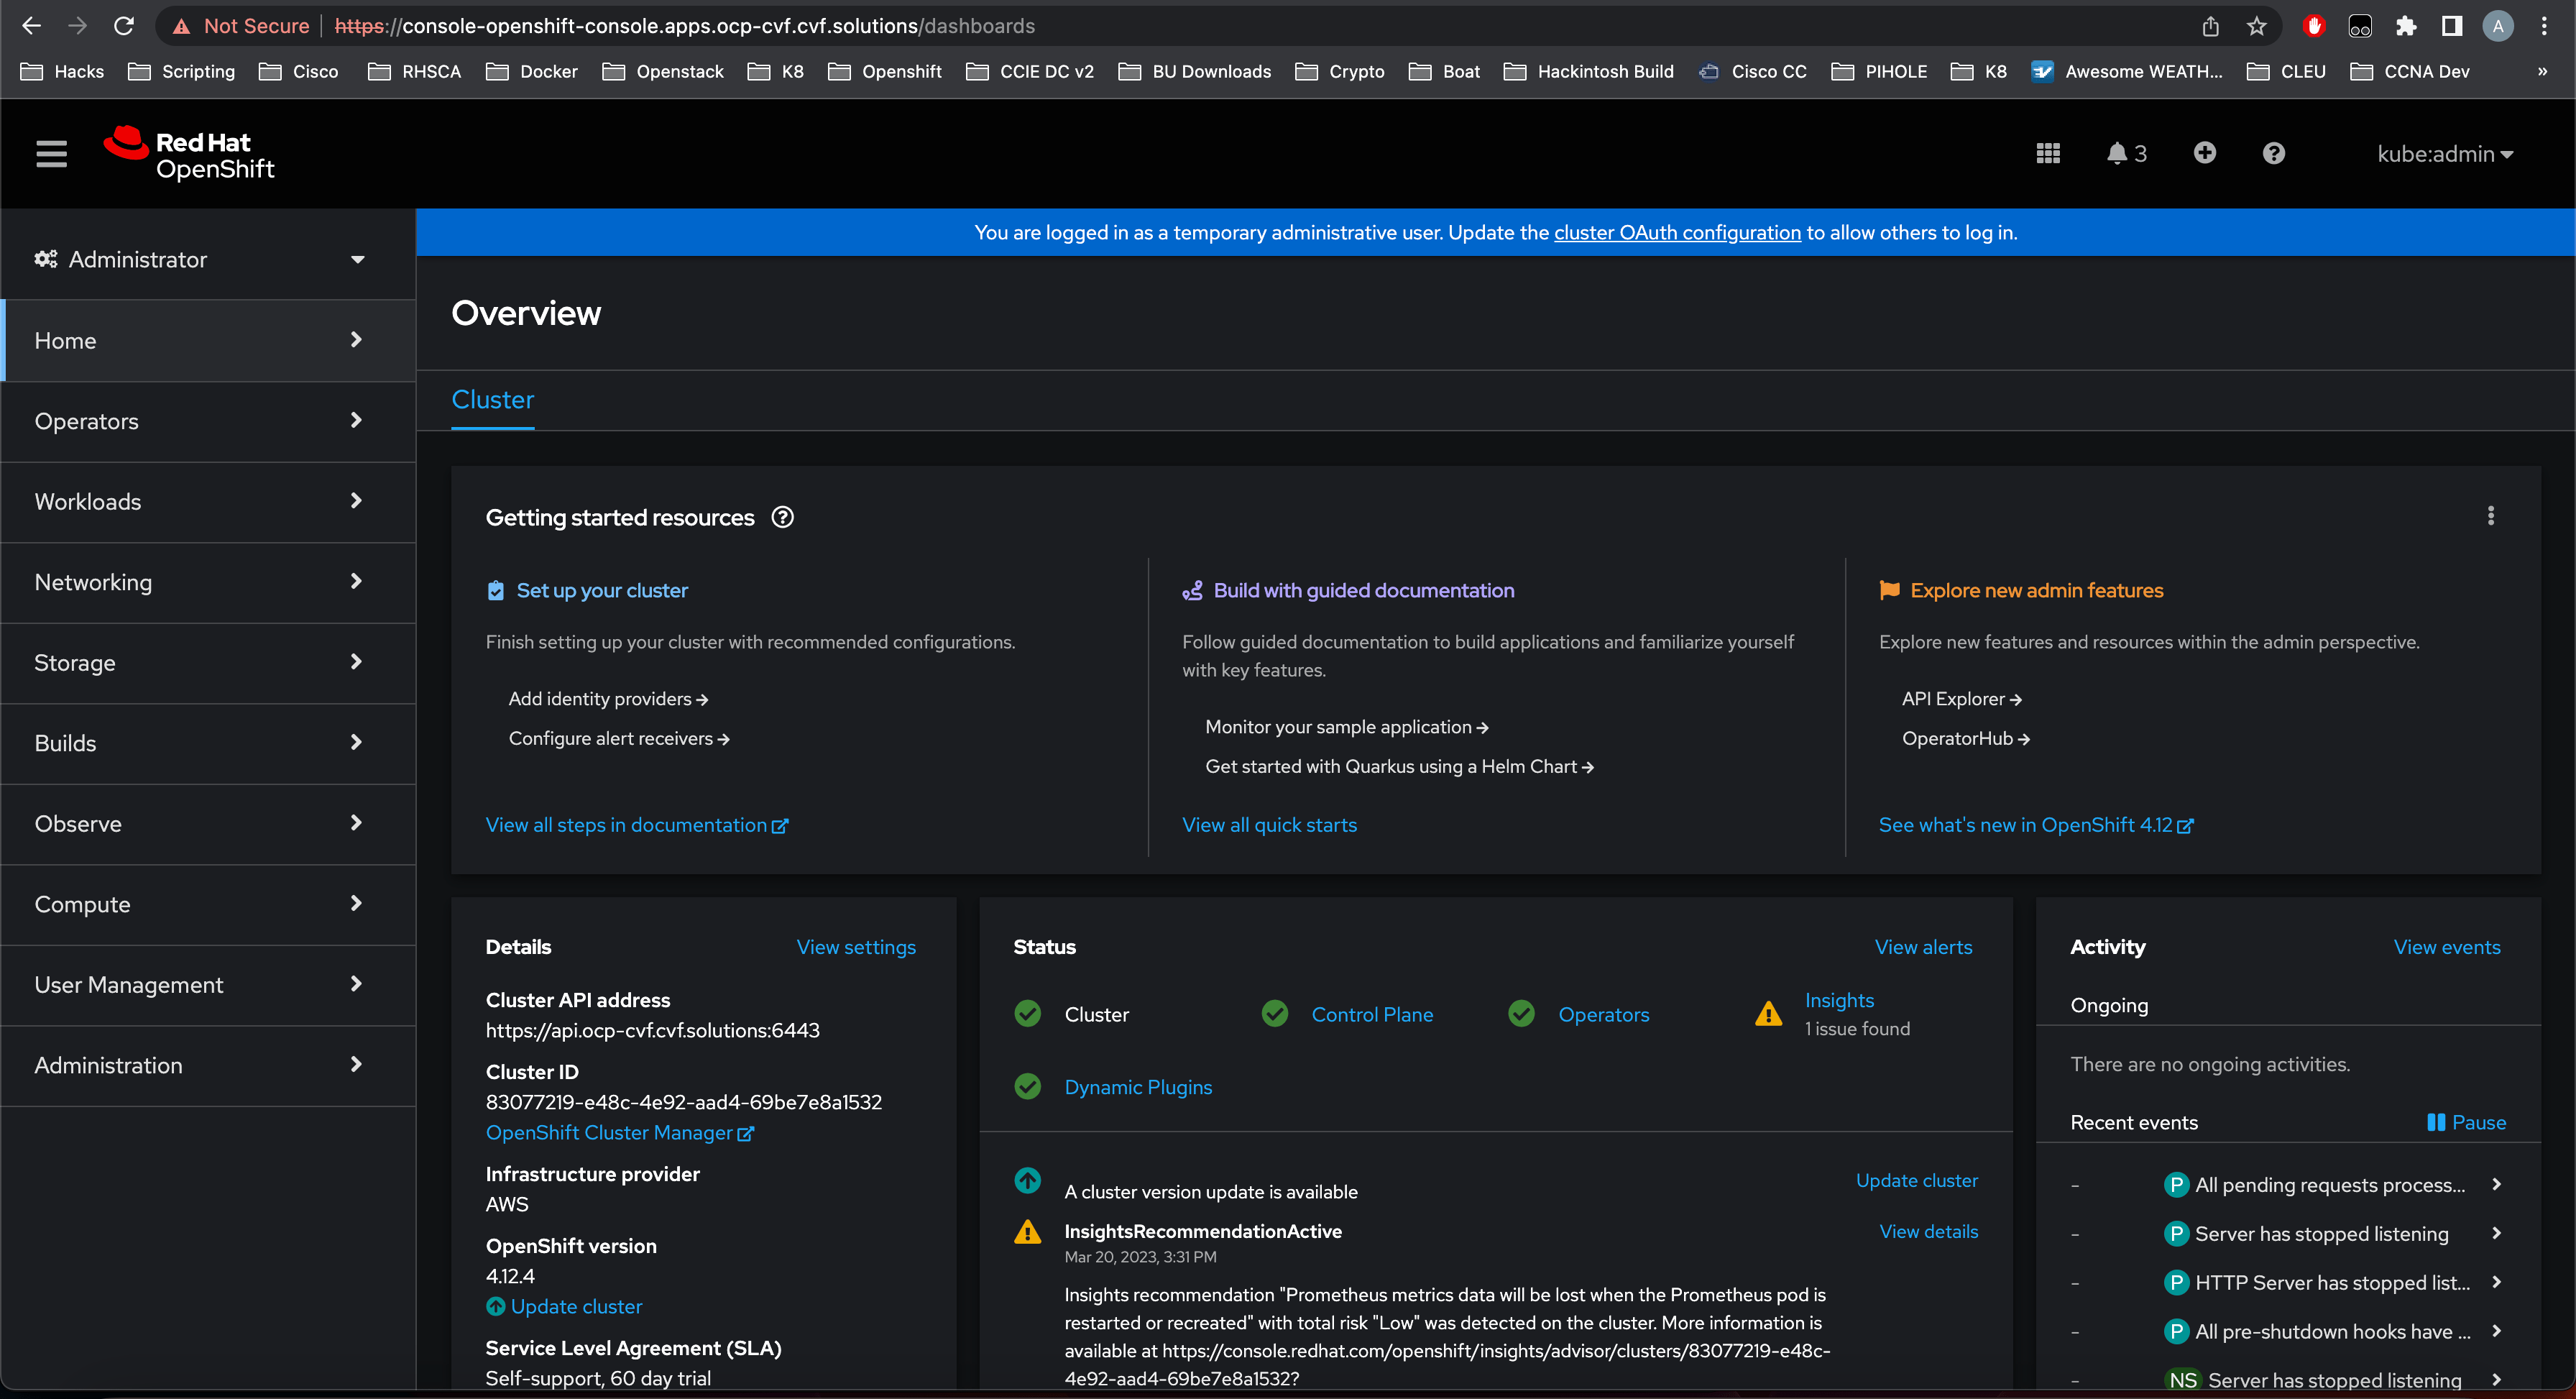Click the Getting started resources help icon
The width and height of the screenshot is (2576, 1399).
782,517
